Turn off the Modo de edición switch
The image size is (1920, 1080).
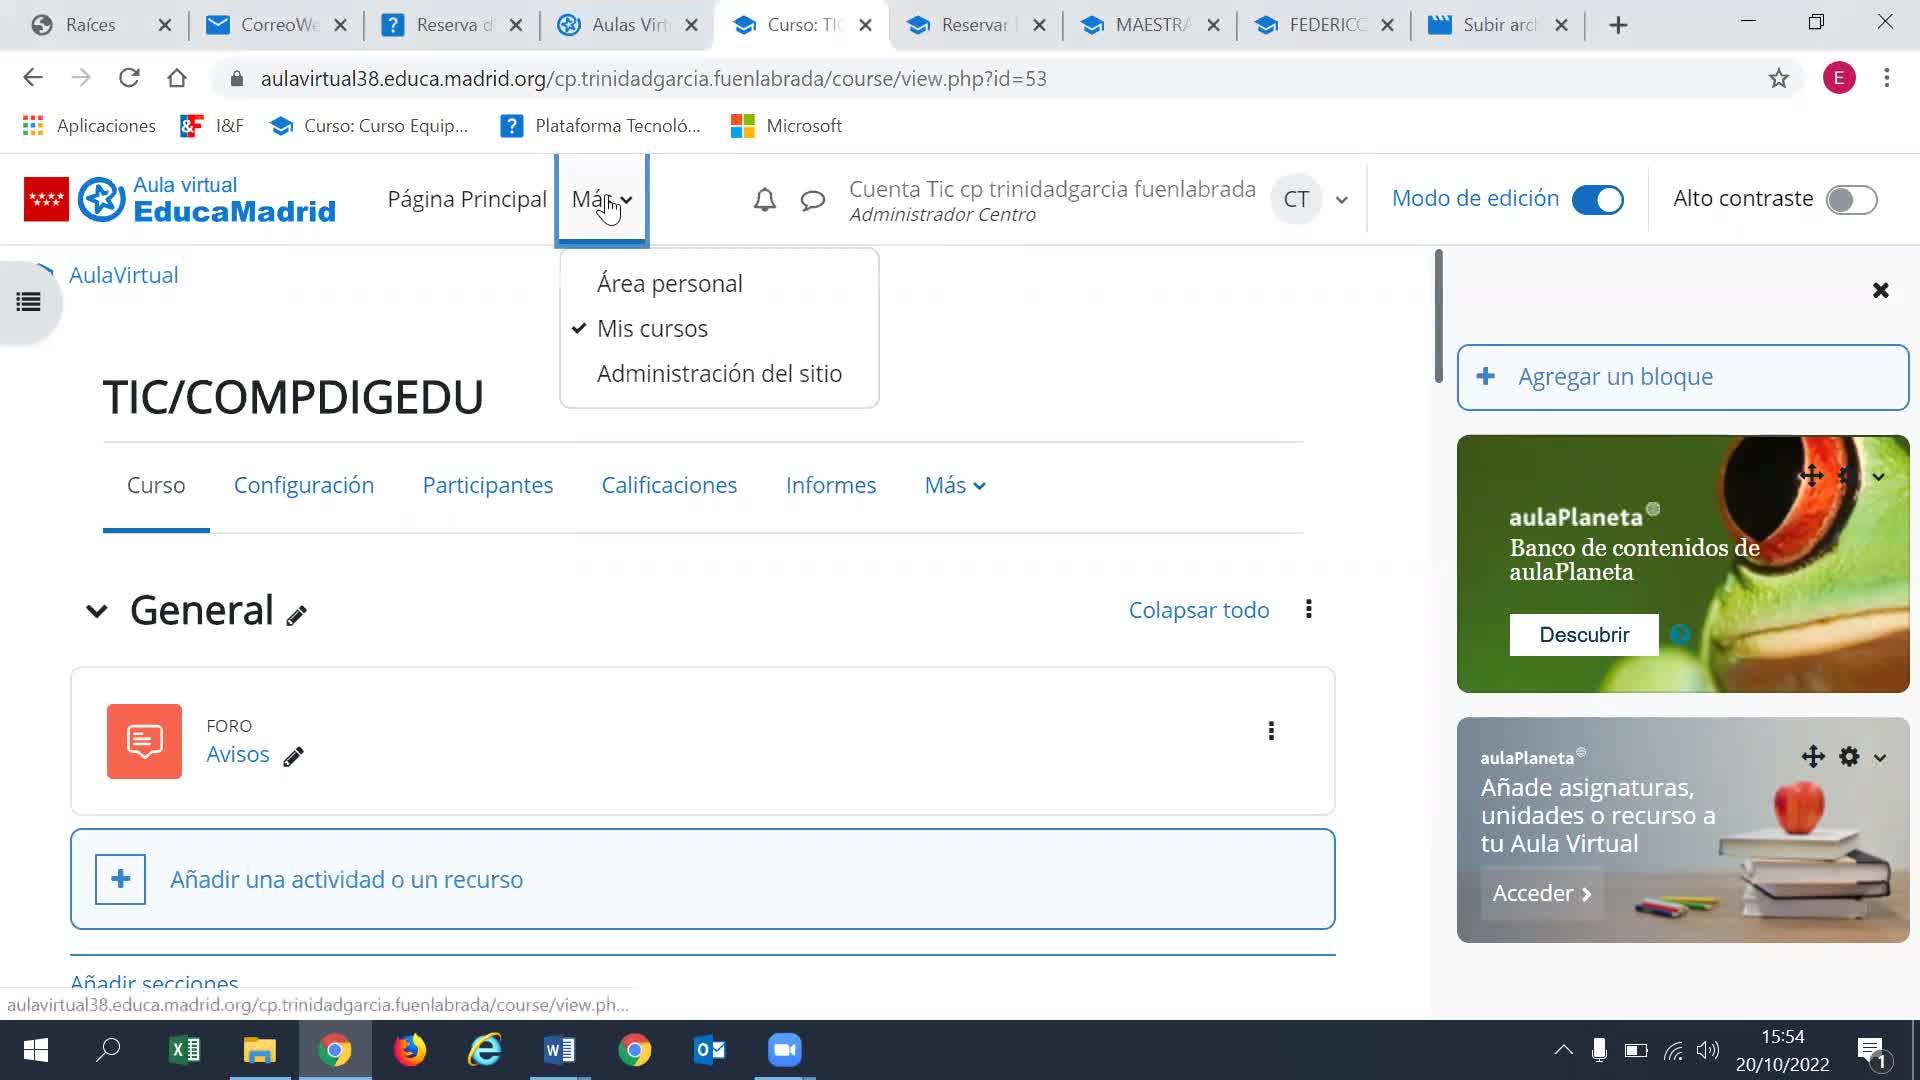1597,199
